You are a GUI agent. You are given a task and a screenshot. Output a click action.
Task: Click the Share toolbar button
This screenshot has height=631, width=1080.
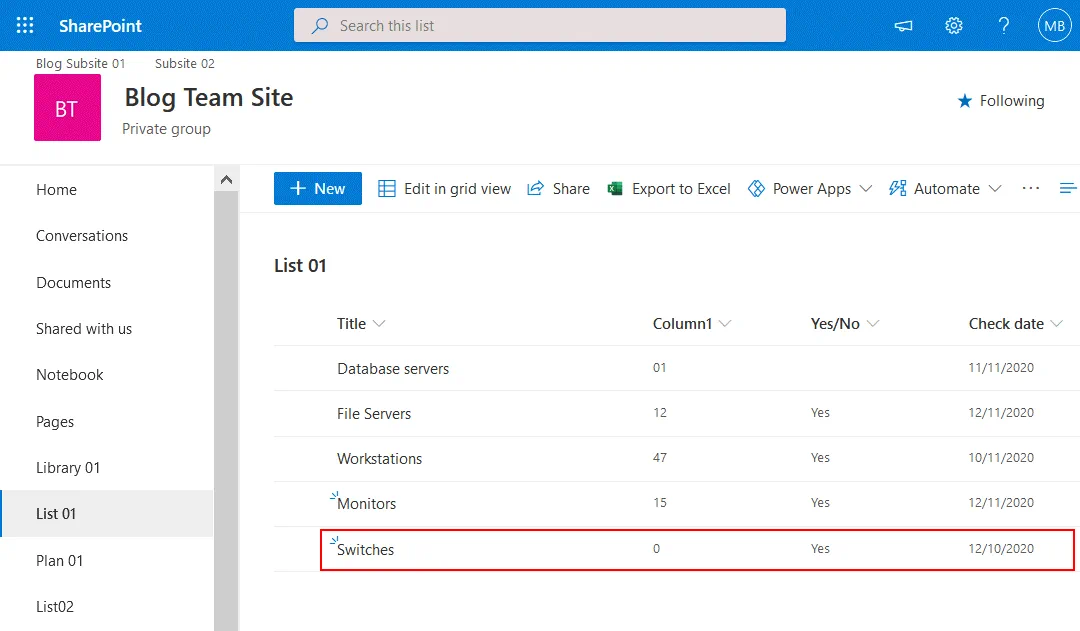click(559, 189)
